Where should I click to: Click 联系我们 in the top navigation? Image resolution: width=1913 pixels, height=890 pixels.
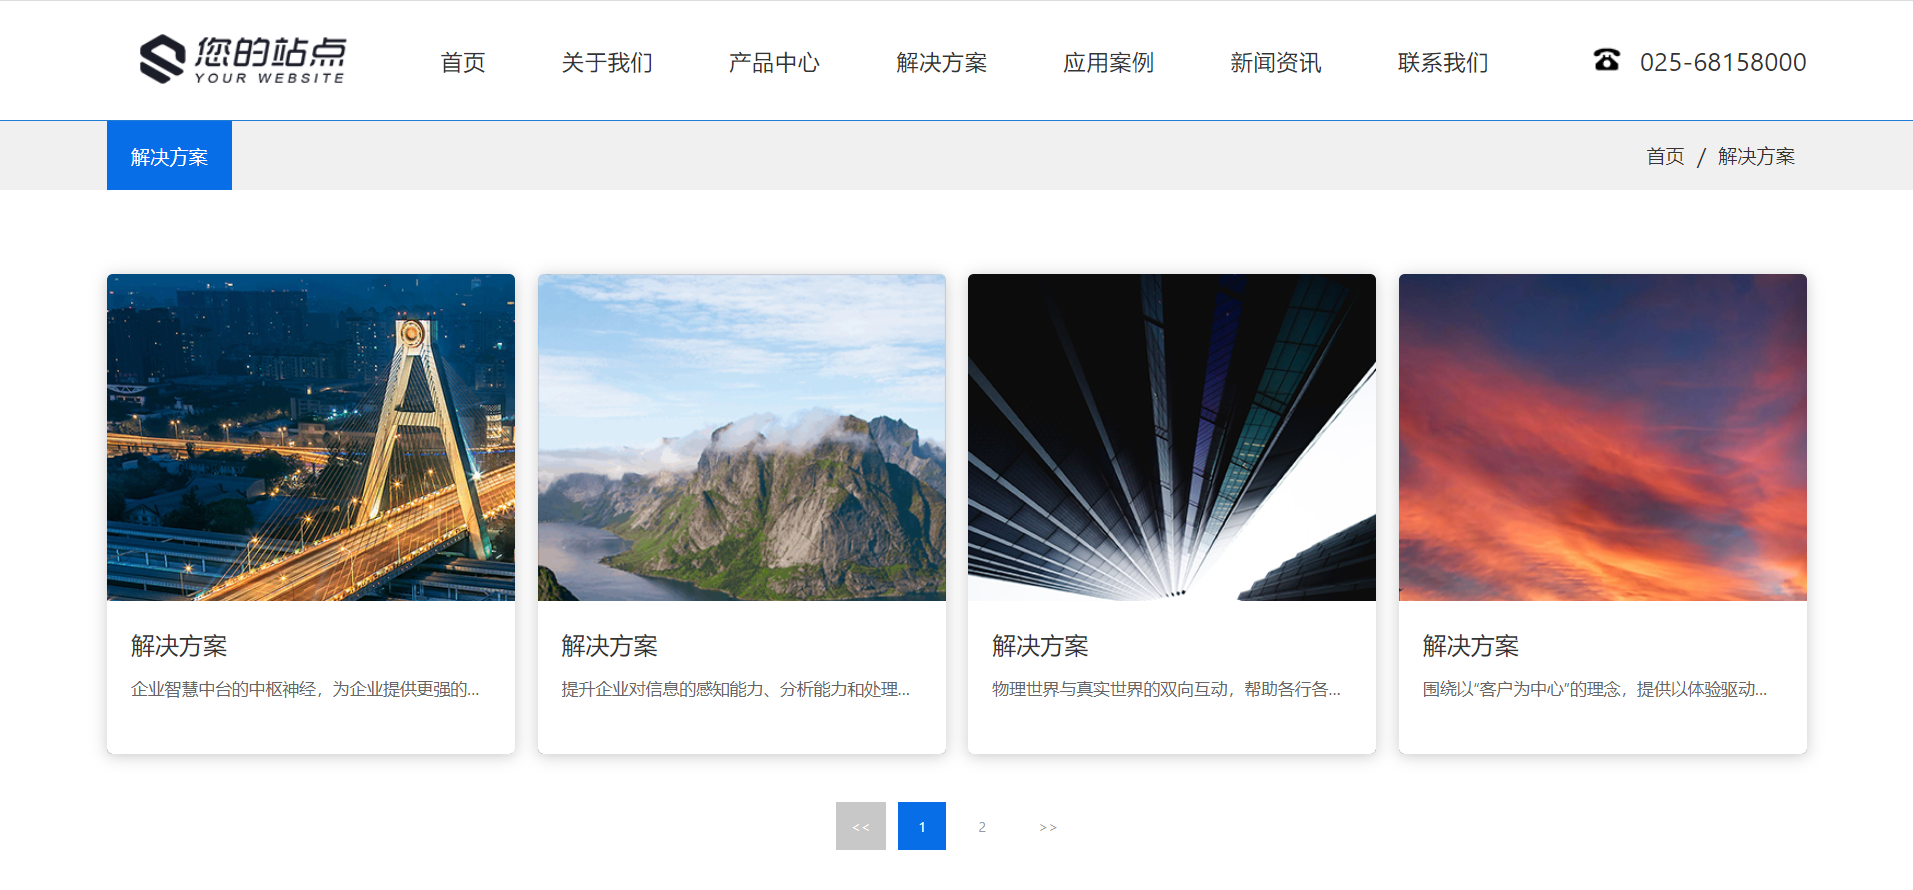point(1443,63)
